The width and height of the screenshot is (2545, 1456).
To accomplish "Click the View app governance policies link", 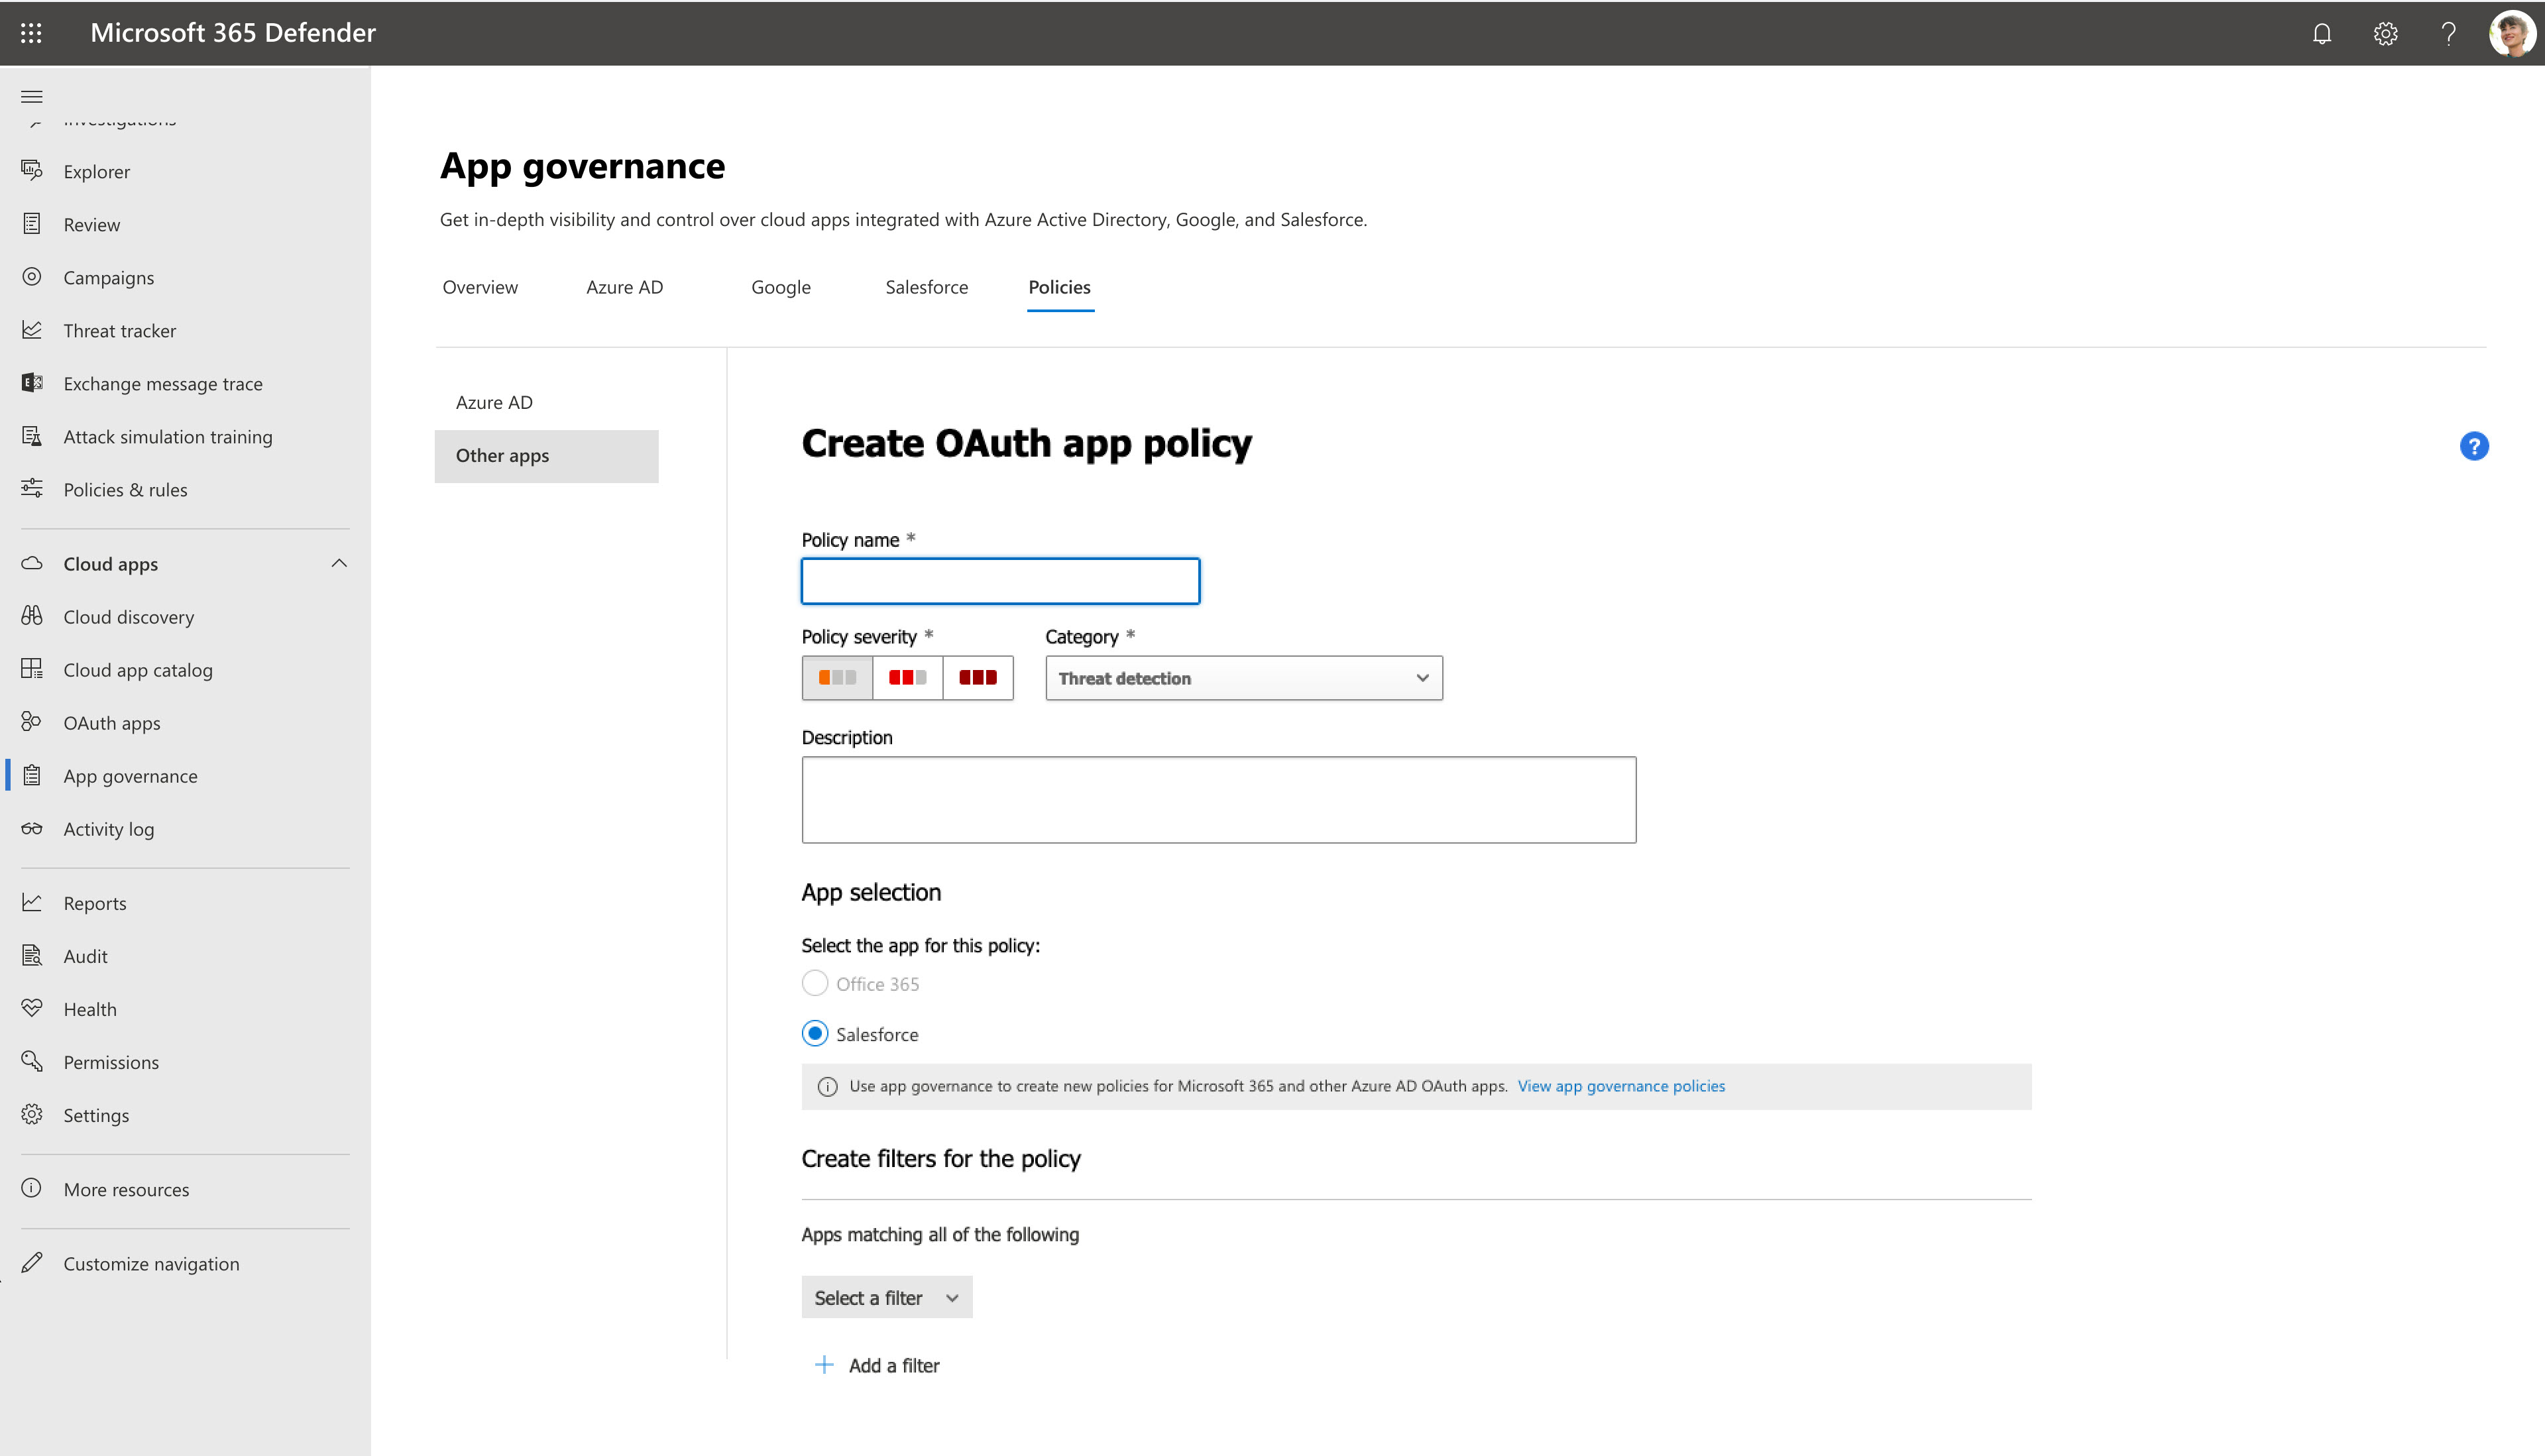I will [x=1620, y=1086].
